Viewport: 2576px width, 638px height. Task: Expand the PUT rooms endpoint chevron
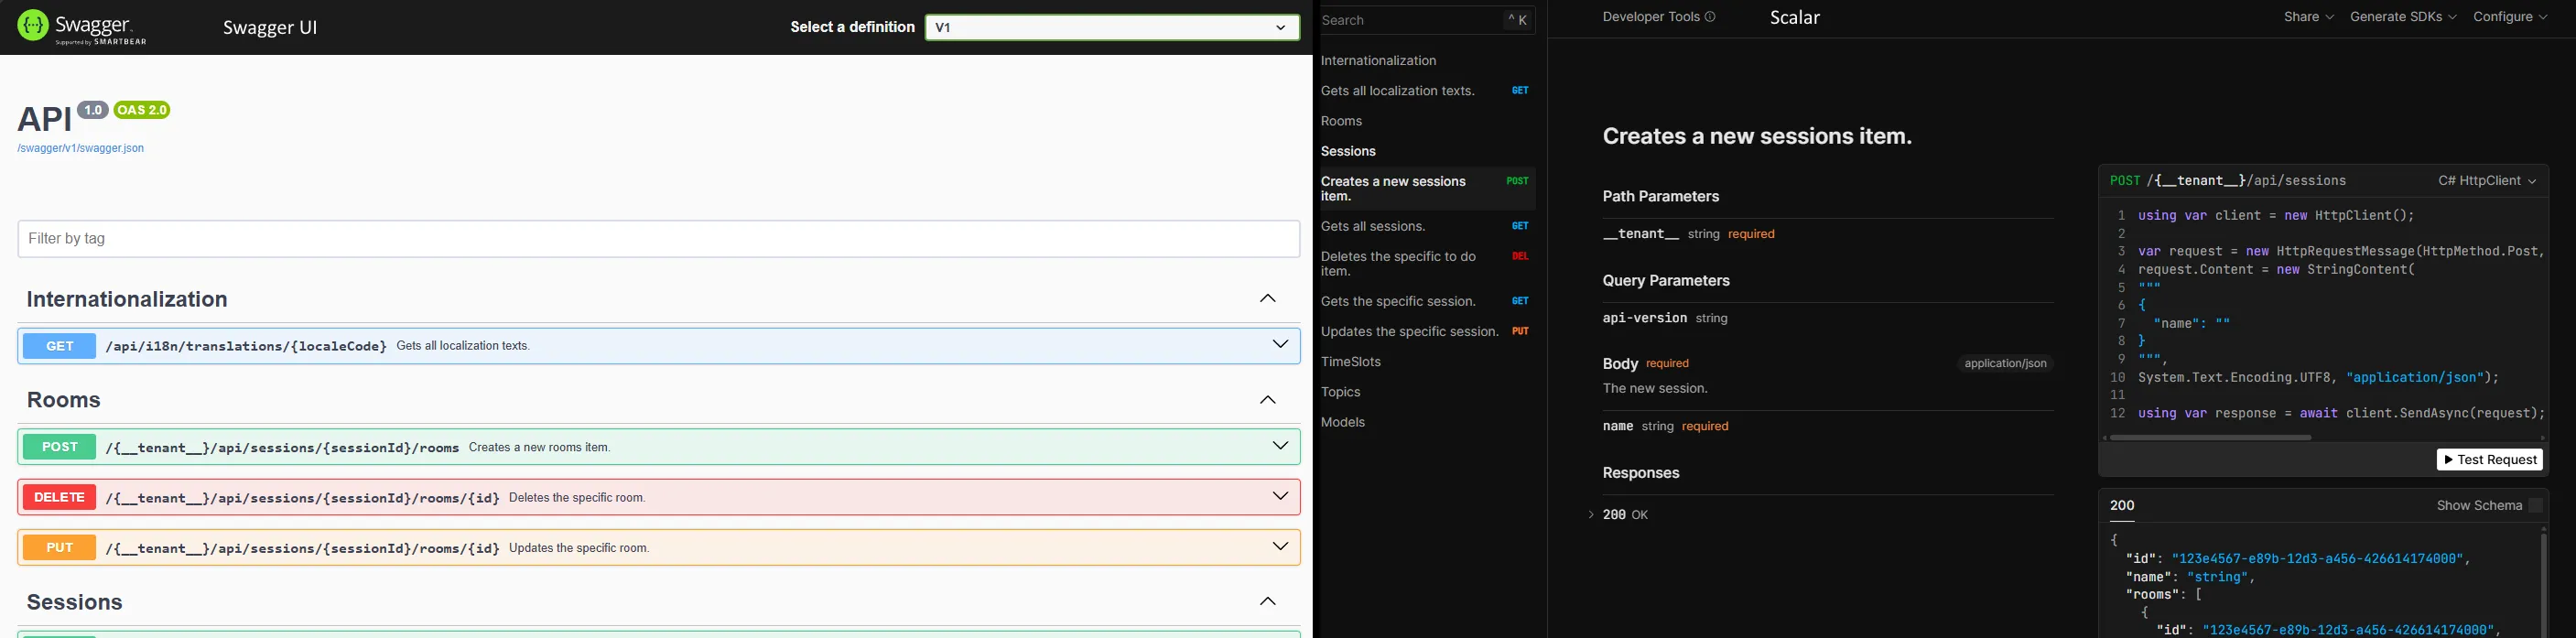pyautogui.click(x=1280, y=547)
